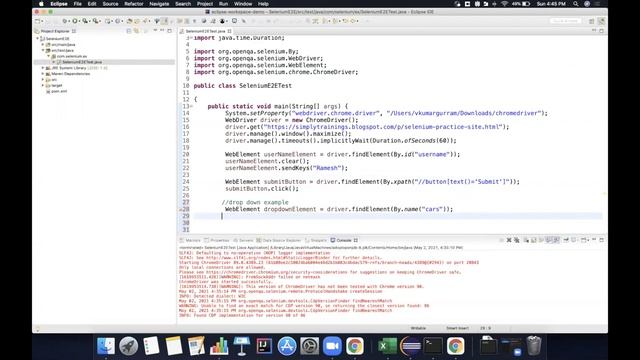Switch to the Snippets tab
Image resolution: width=640 pixels, height=360 pixels.
[316, 240]
